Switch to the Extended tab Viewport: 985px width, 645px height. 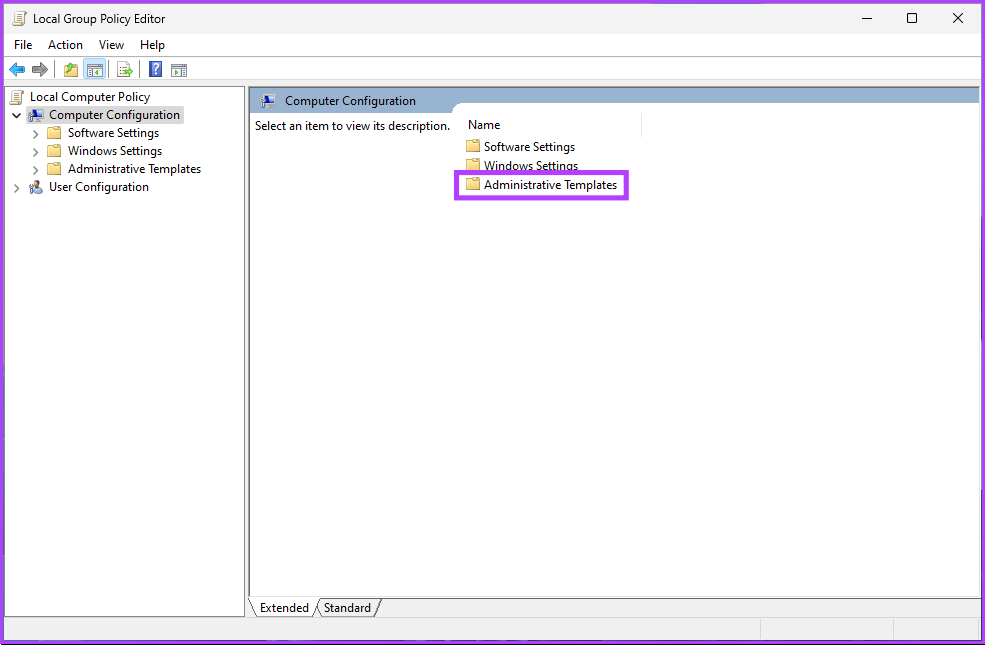(x=284, y=608)
